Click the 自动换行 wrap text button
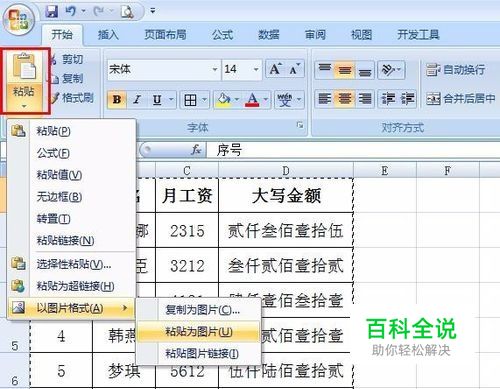Viewport: 500px width, 389px height. (455, 70)
